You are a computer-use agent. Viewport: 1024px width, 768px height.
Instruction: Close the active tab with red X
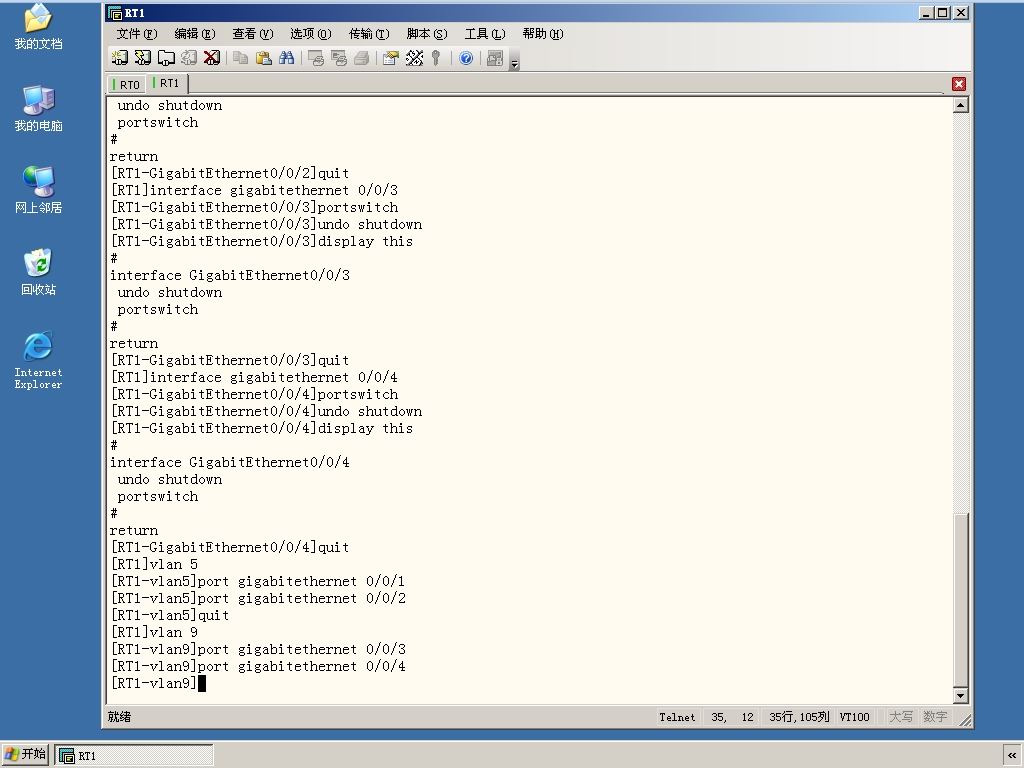click(x=959, y=84)
